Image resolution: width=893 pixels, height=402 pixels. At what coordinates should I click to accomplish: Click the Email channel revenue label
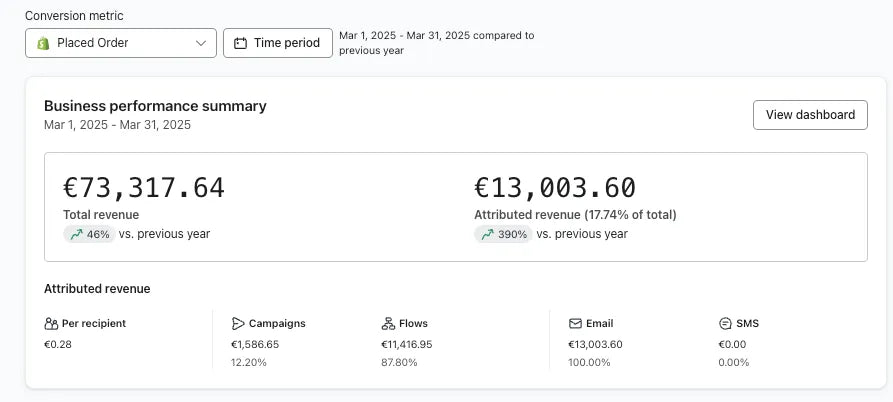coord(600,324)
